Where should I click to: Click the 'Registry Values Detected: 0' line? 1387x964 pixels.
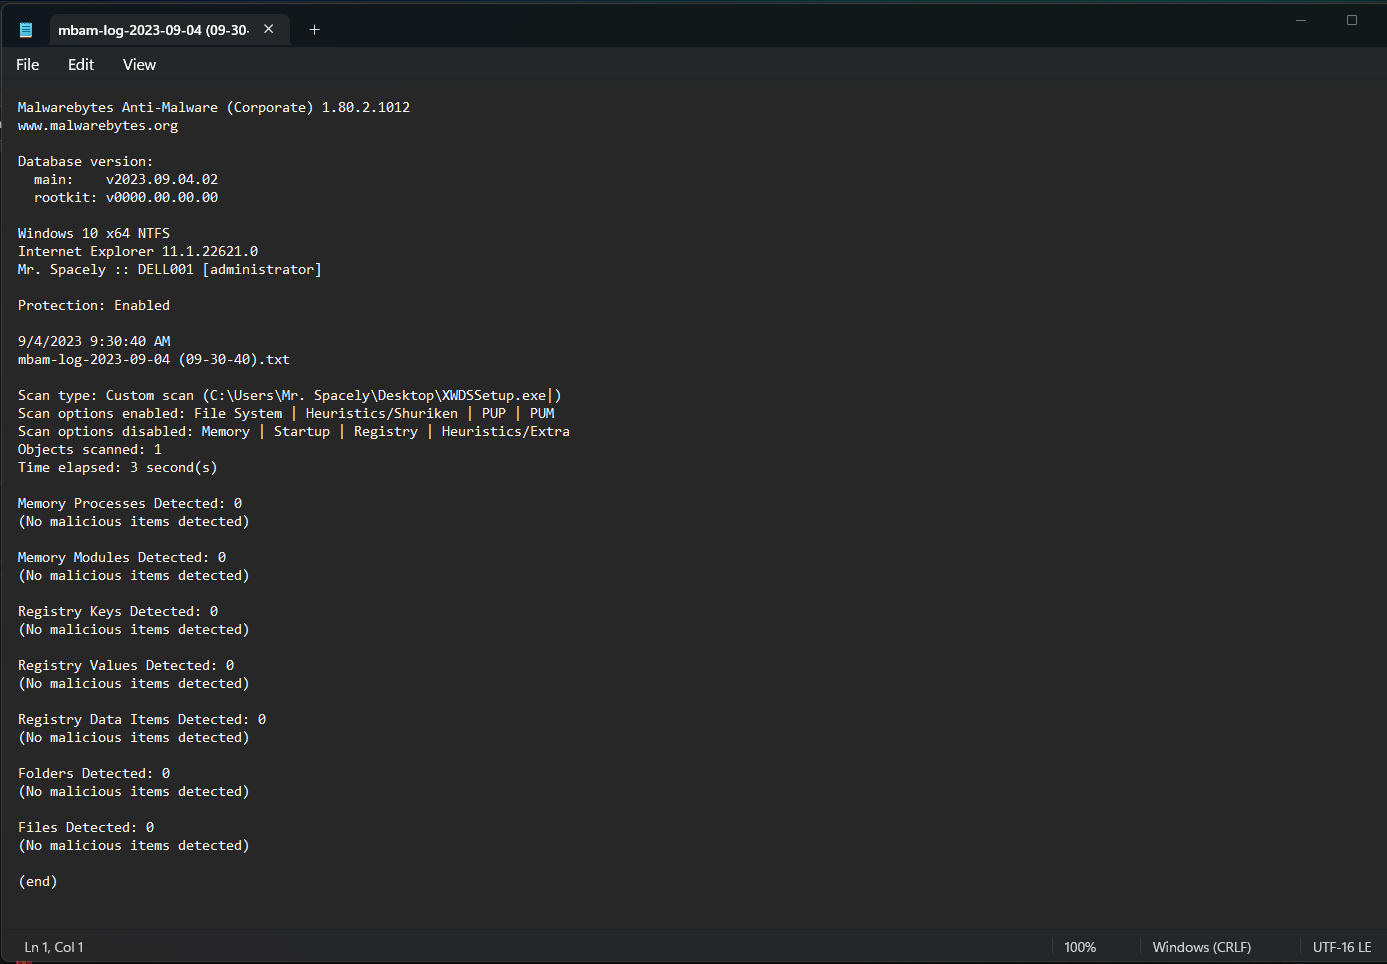point(126,666)
